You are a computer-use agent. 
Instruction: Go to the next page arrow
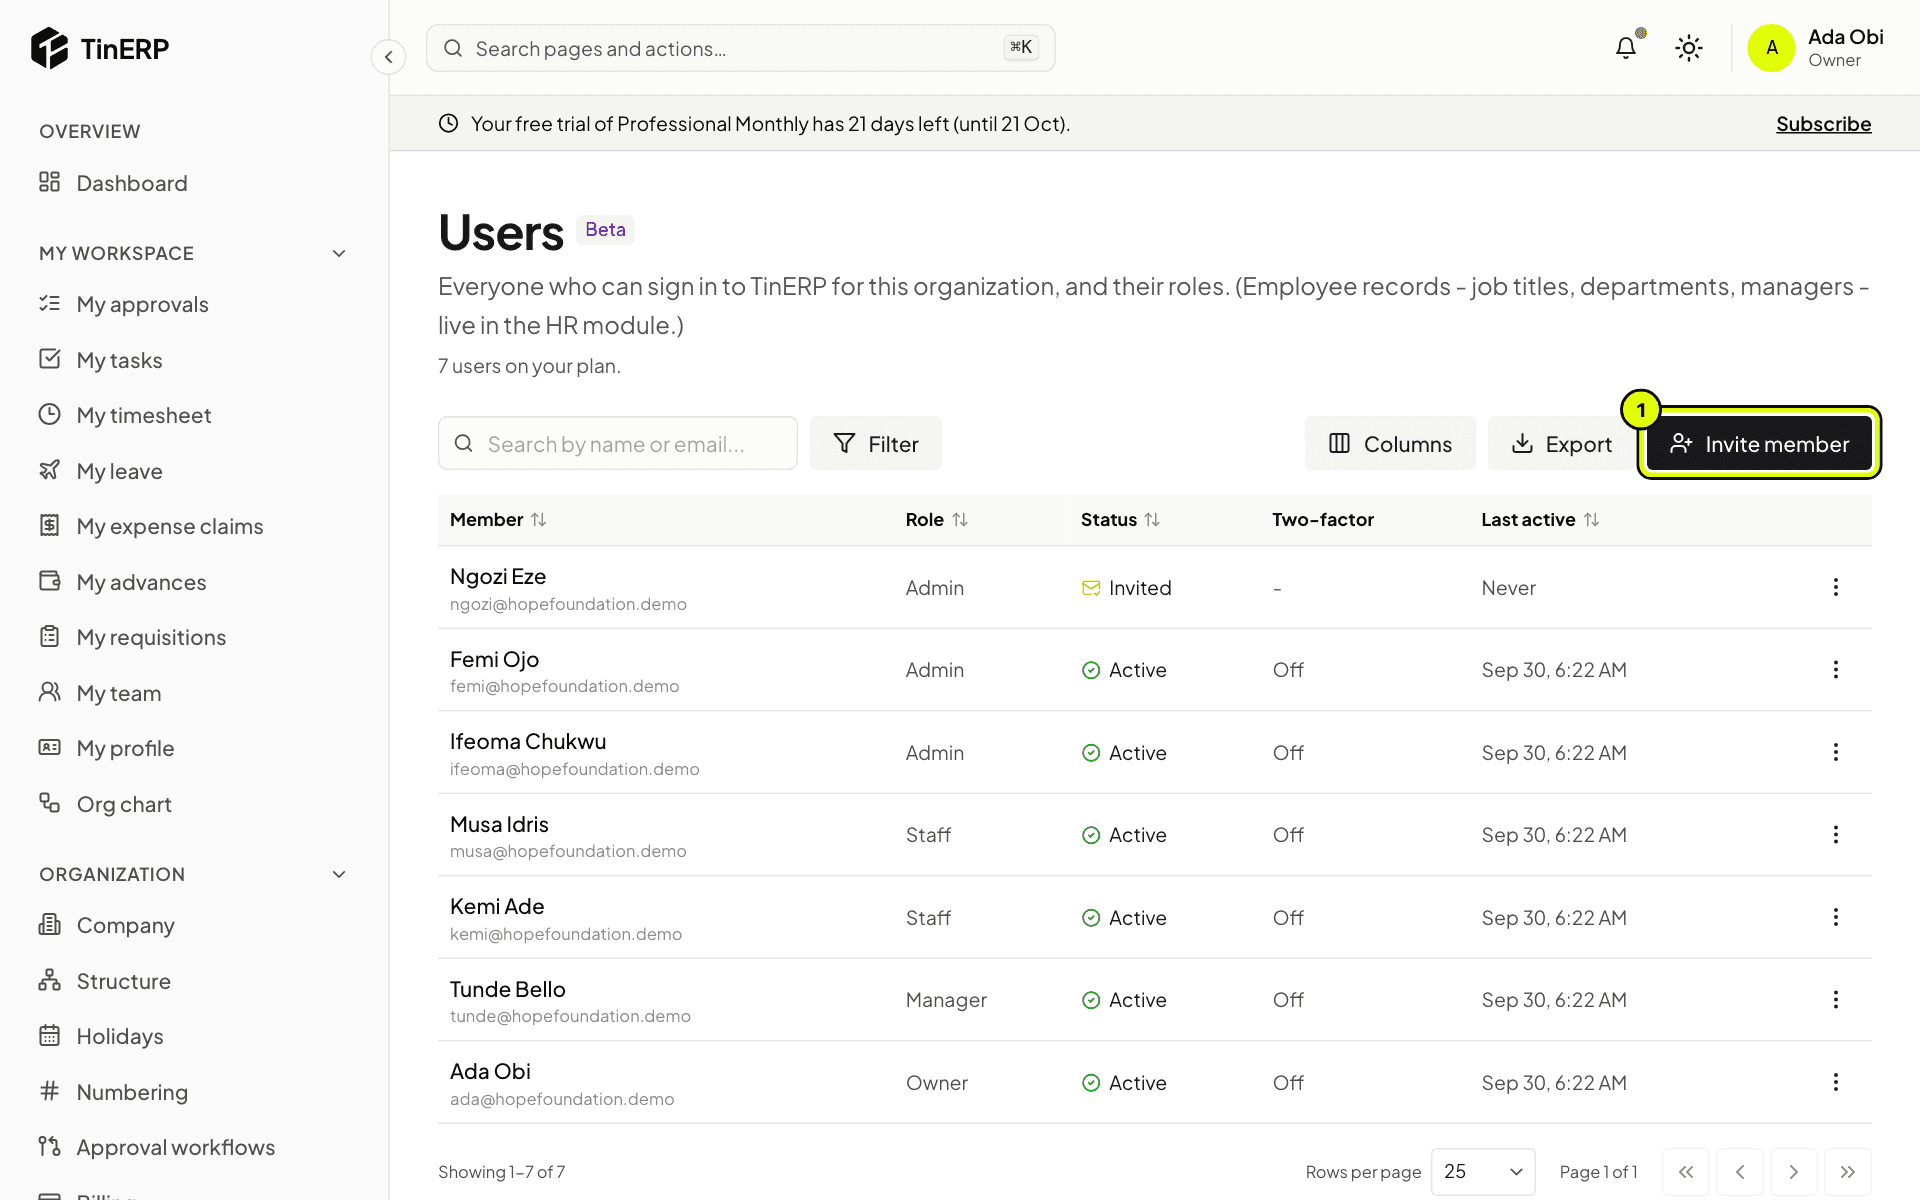(1794, 1172)
